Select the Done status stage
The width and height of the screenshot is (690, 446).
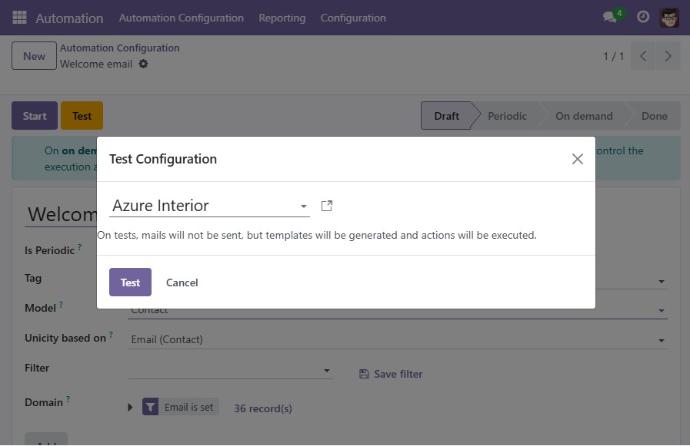pos(654,116)
